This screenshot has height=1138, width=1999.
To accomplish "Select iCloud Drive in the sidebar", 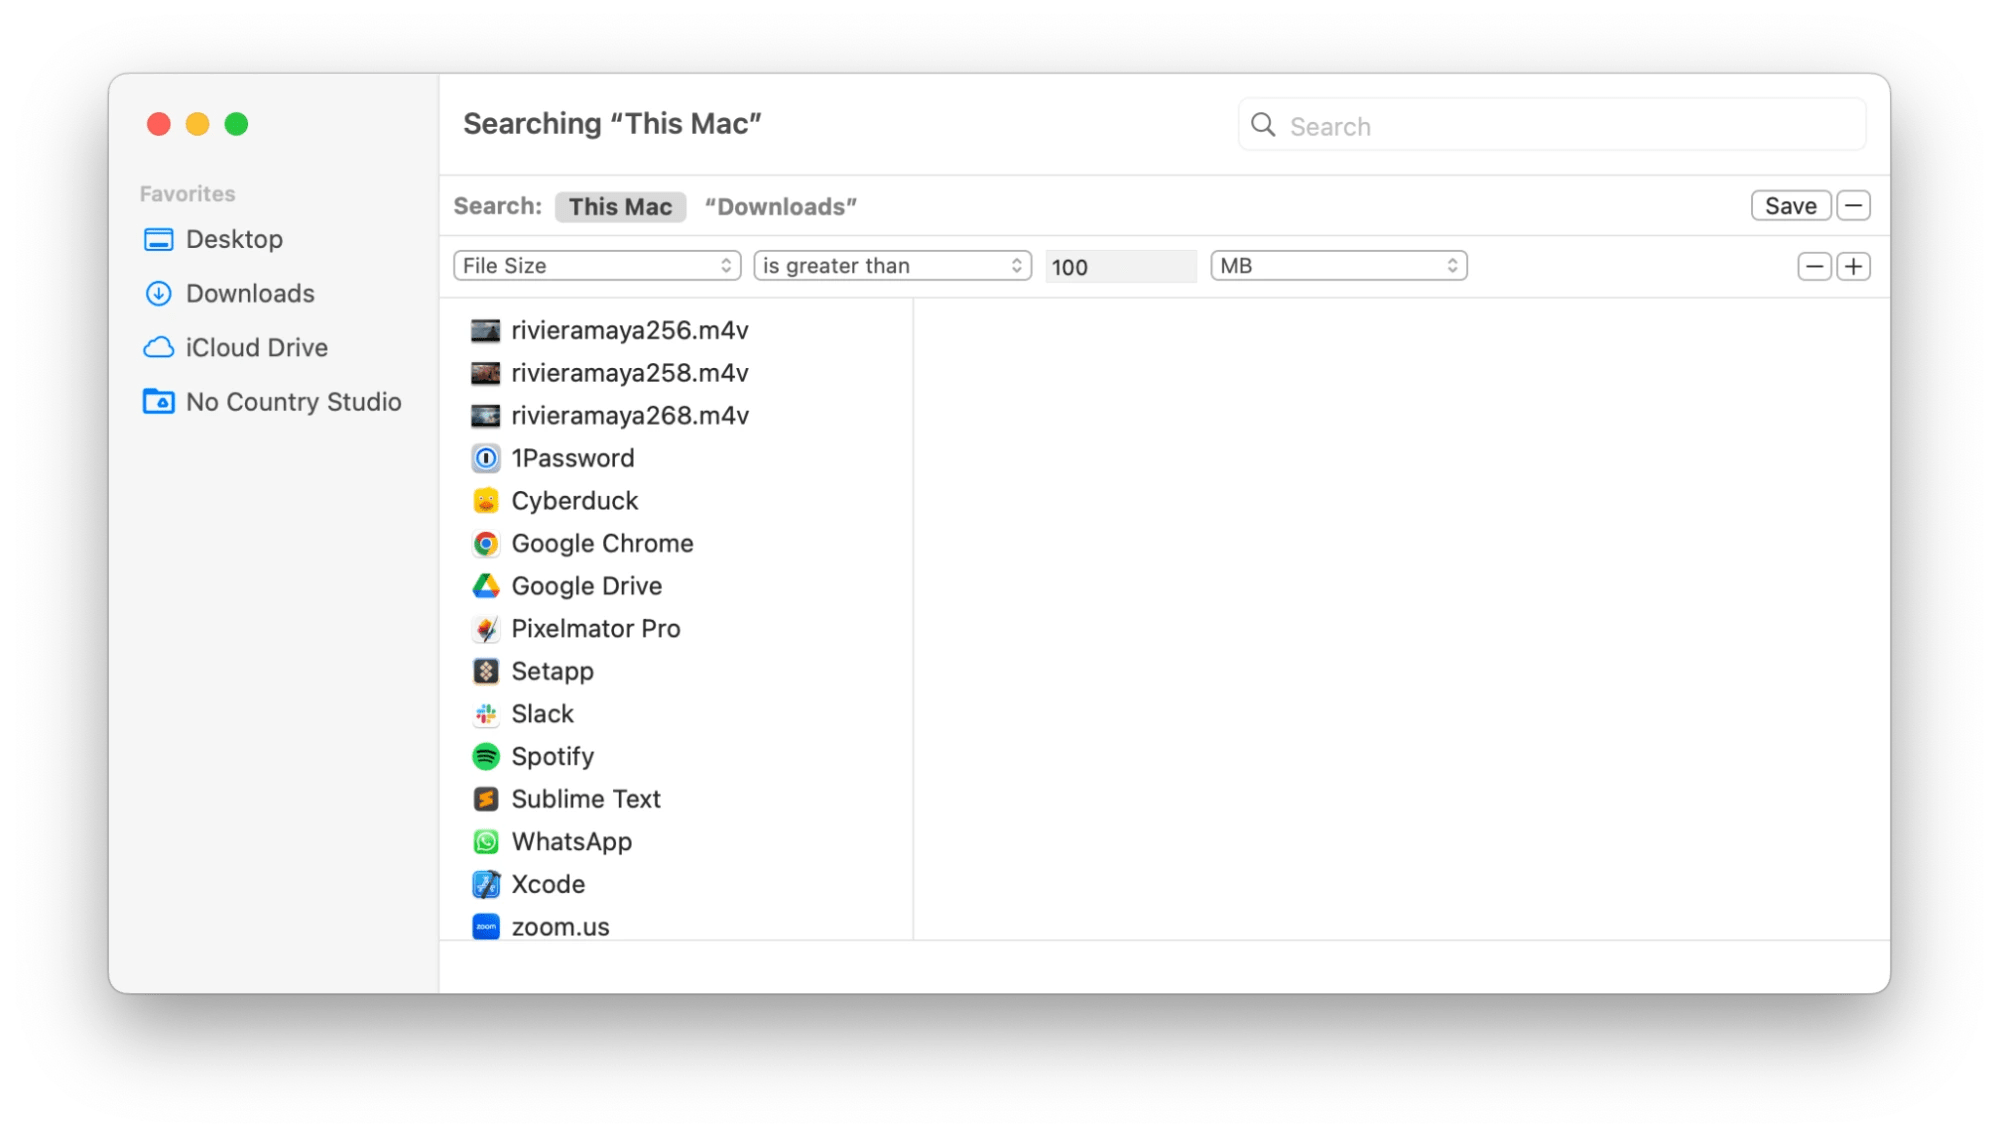I will point(256,347).
